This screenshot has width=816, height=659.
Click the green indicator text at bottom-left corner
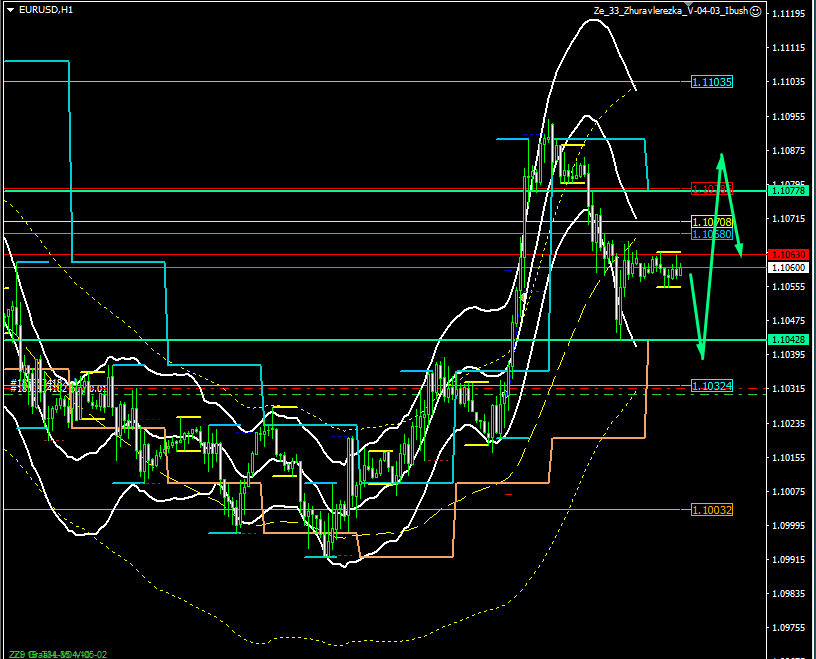[57, 654]
